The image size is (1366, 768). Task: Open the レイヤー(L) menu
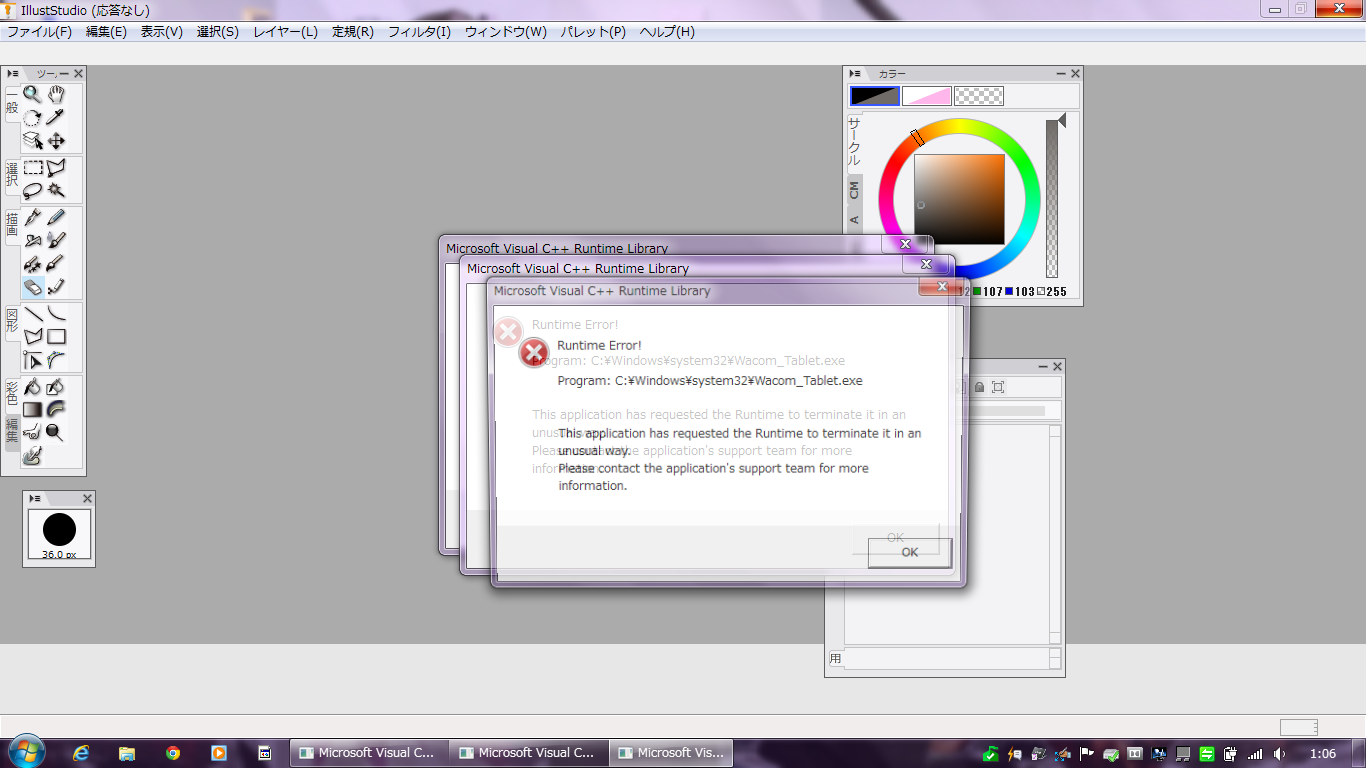tap(285, 32)
